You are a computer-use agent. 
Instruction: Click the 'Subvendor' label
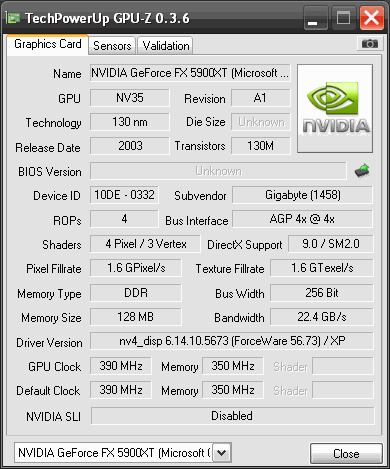coord(200,196)
